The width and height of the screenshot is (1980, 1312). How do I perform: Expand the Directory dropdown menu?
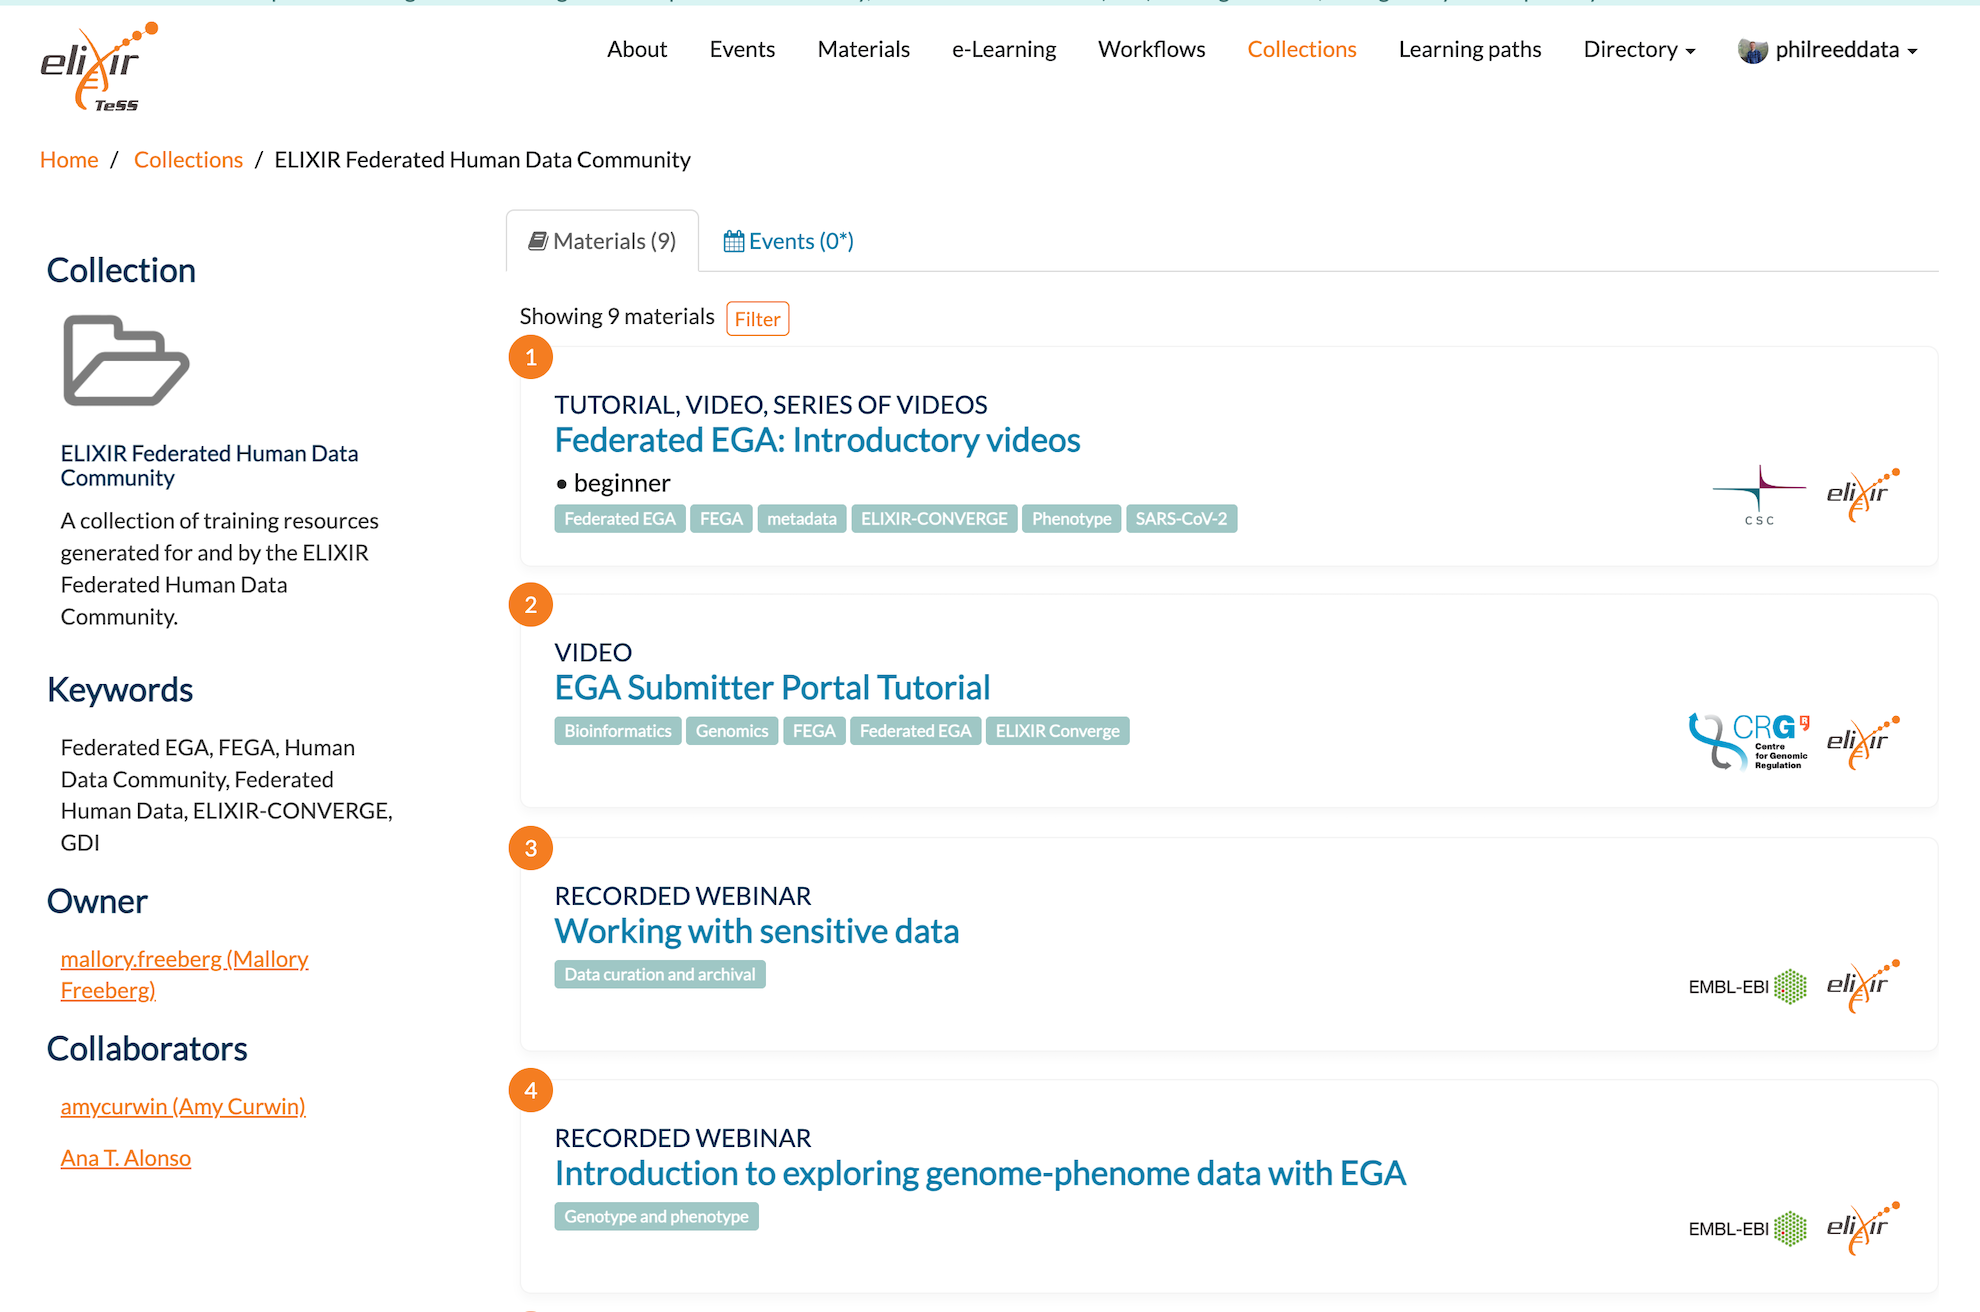click(x=1638, y=50)
